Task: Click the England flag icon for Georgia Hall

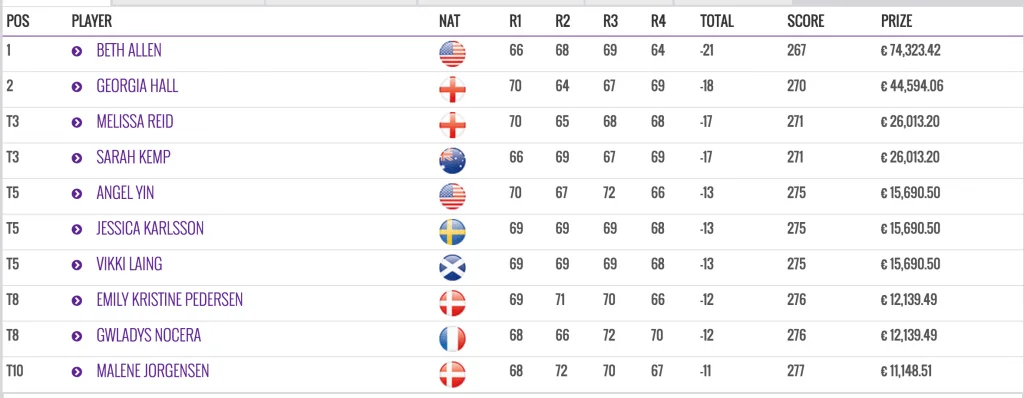Action: [452, 90]
